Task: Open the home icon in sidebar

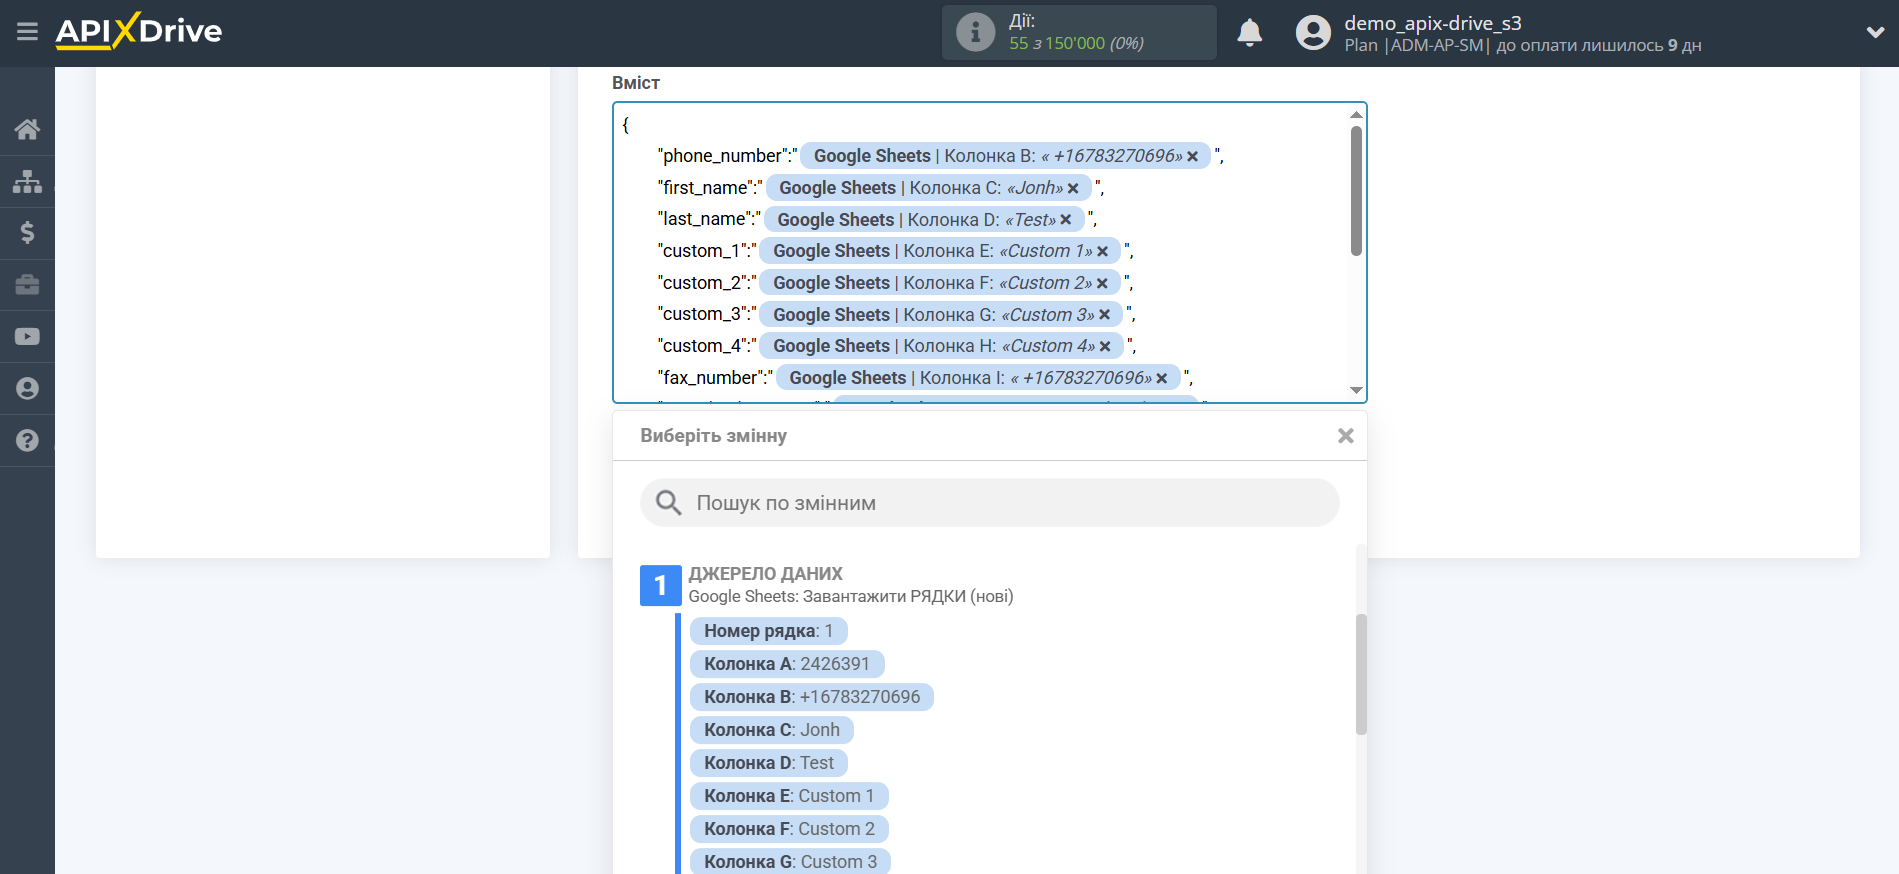Action: [27, 129]
